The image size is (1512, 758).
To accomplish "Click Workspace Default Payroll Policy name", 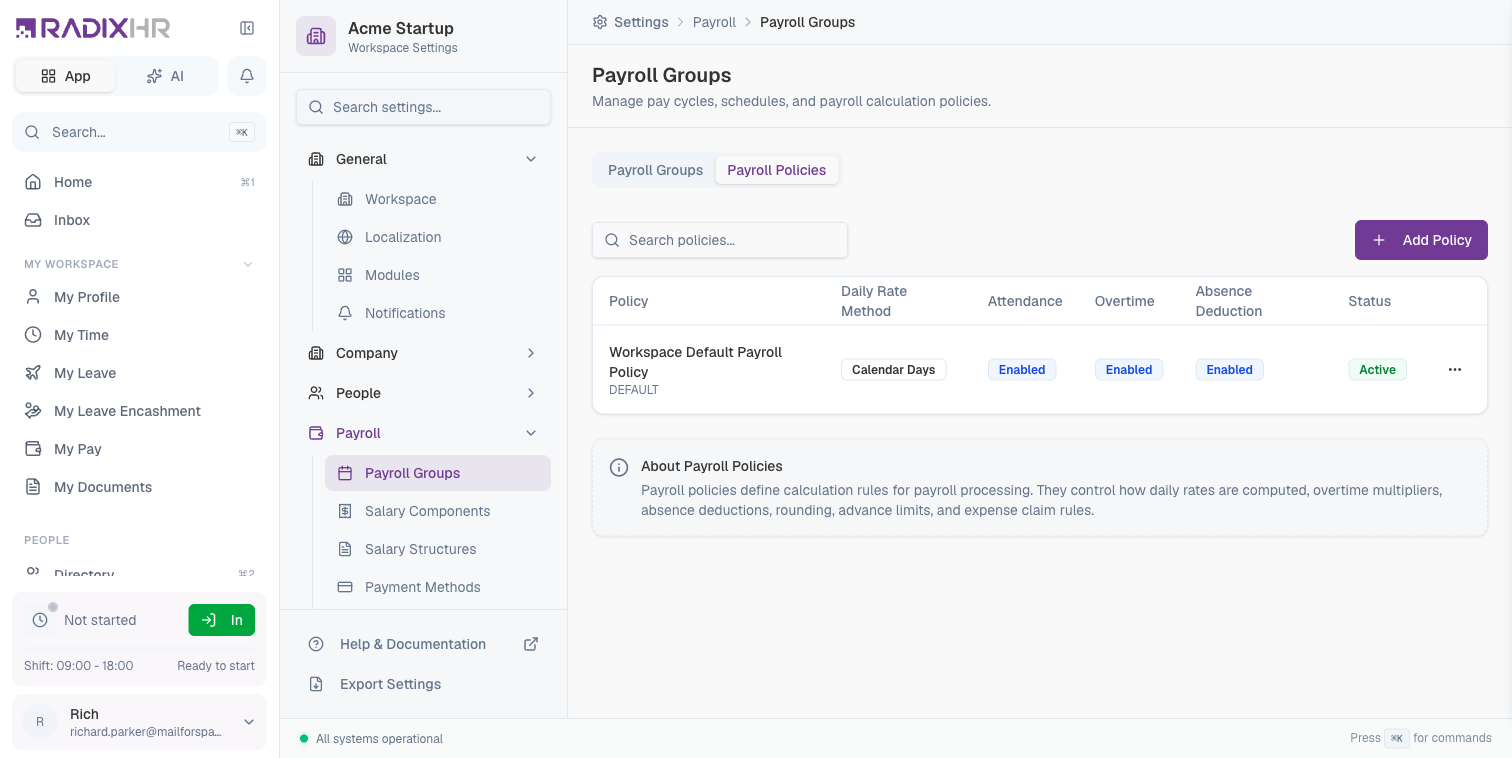I will (696, 362).
